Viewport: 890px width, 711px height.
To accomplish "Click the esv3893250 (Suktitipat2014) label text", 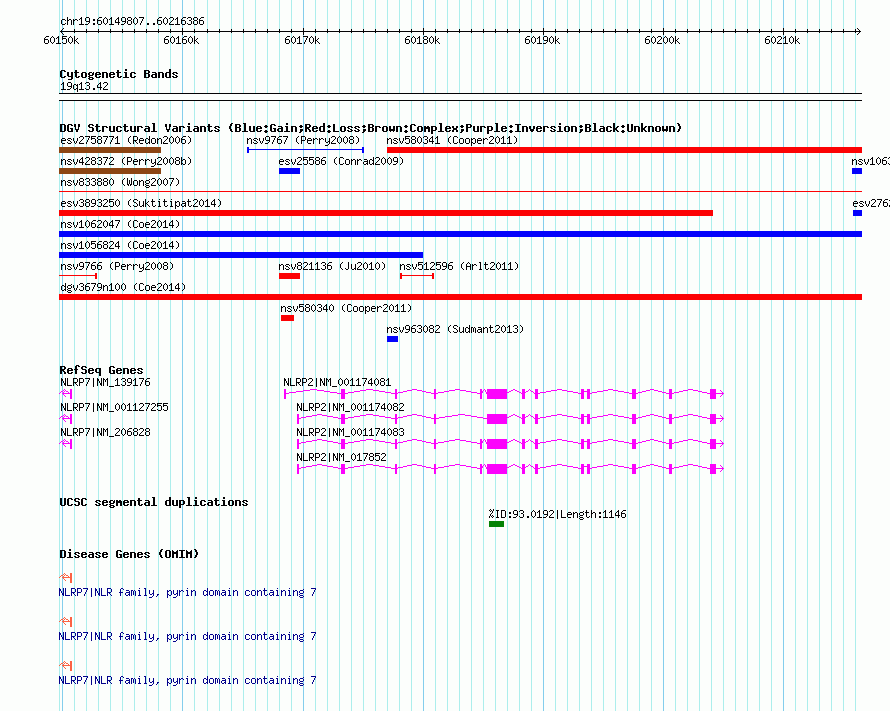I will point(141,203).
